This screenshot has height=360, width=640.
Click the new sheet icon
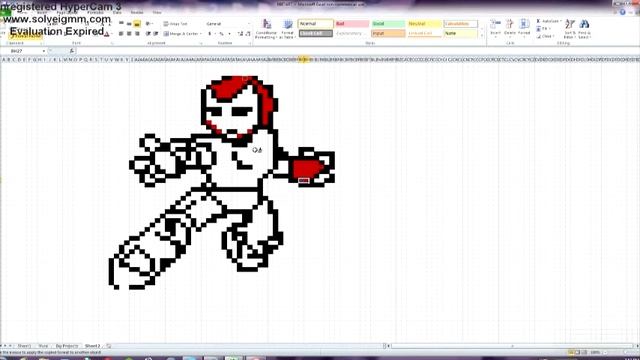tap(109, 346)
